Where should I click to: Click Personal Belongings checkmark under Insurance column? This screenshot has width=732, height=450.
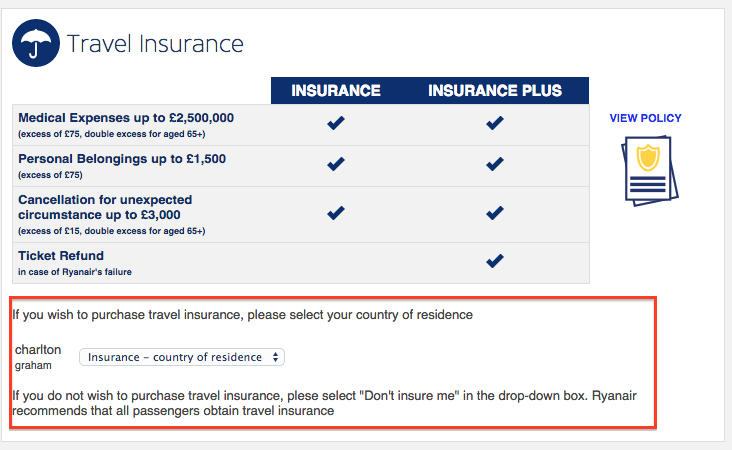pyautogui.click(x=336, y=164)
